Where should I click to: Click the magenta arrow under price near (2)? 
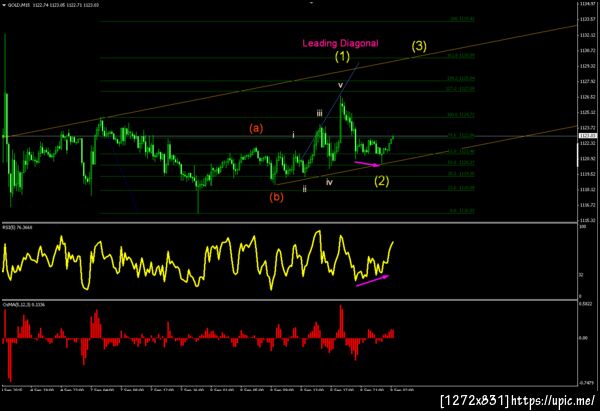point(367,164)
